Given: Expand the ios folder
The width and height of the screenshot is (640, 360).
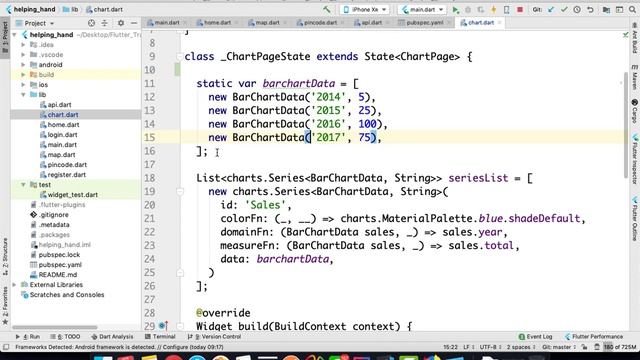Looking at the screenshot, I should tap(23, 84).
